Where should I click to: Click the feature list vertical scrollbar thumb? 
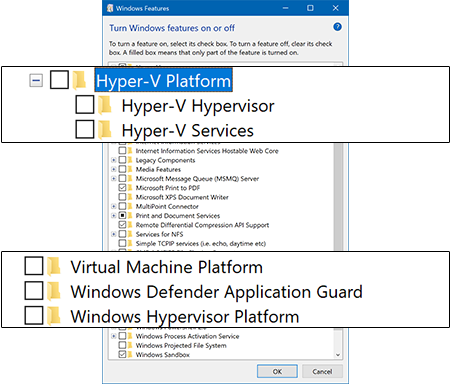338,197
